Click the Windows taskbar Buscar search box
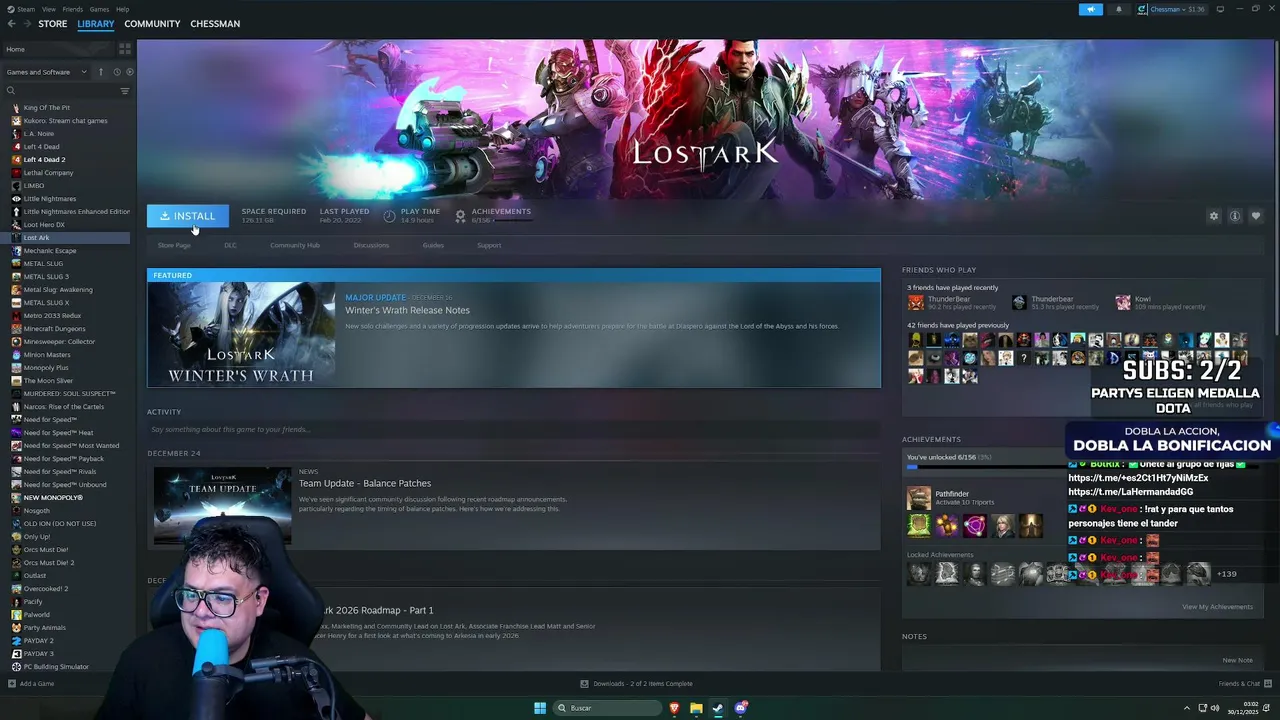This screenshot has height=720, width=1280. pyautogui.click(x=607, y=708)
